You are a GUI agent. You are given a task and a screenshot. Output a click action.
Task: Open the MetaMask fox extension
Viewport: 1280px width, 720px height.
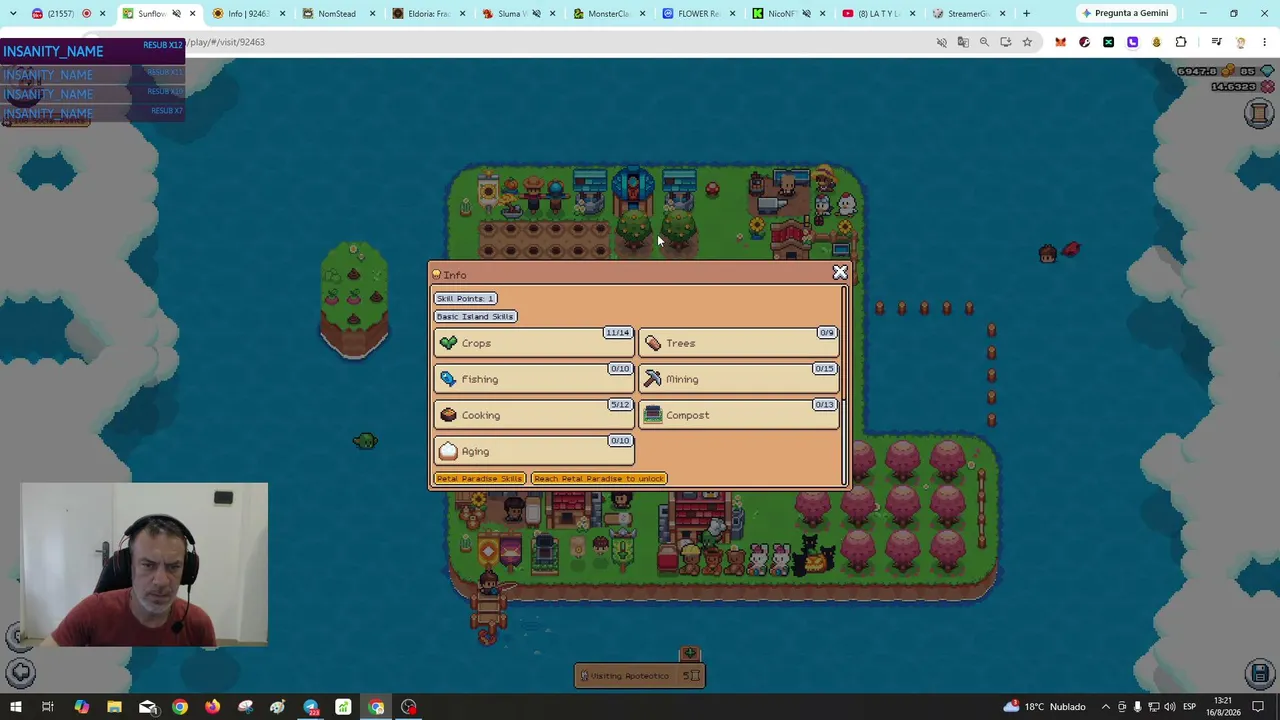pos(1060,42)
